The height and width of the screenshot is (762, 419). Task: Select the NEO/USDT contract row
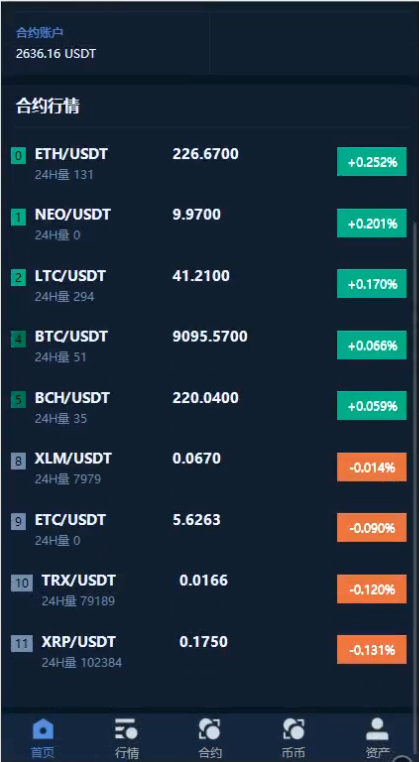[x=209, y=224]
